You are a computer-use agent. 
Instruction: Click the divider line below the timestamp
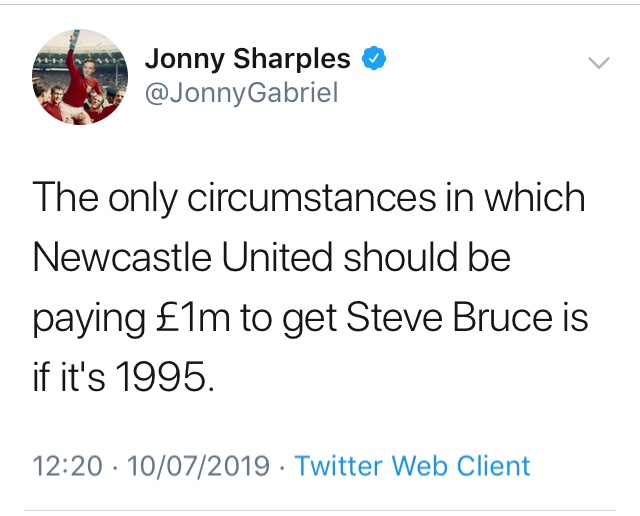click(x=320, y=510)
